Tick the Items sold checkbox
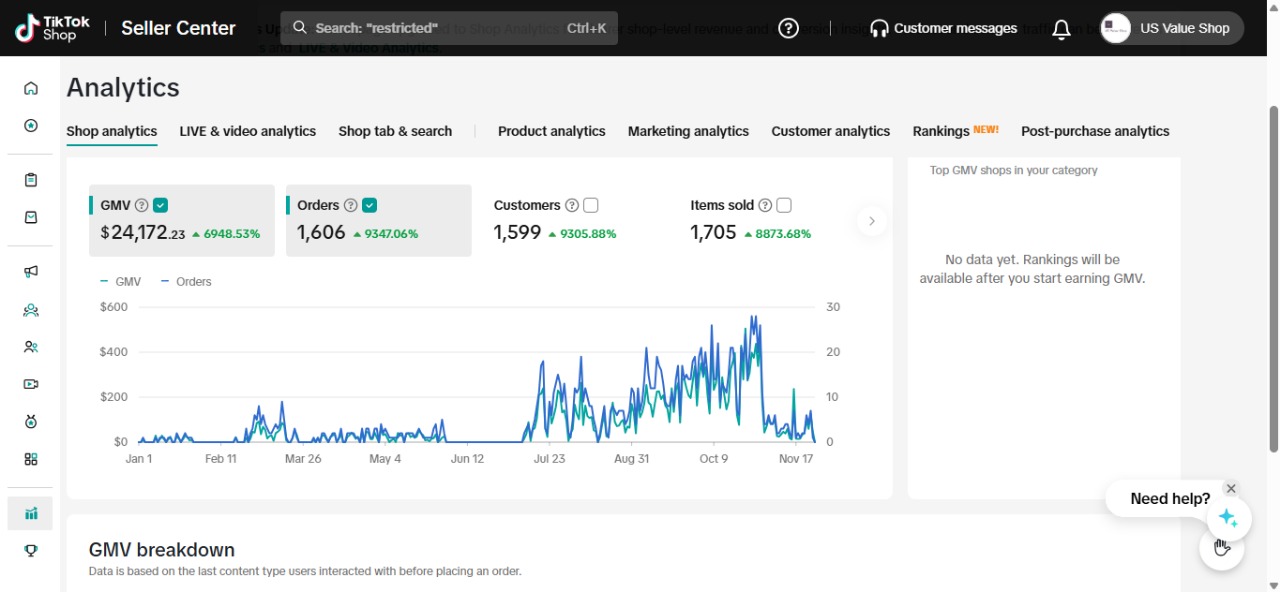The image size is (1280, 592). (x=784, y=205)
